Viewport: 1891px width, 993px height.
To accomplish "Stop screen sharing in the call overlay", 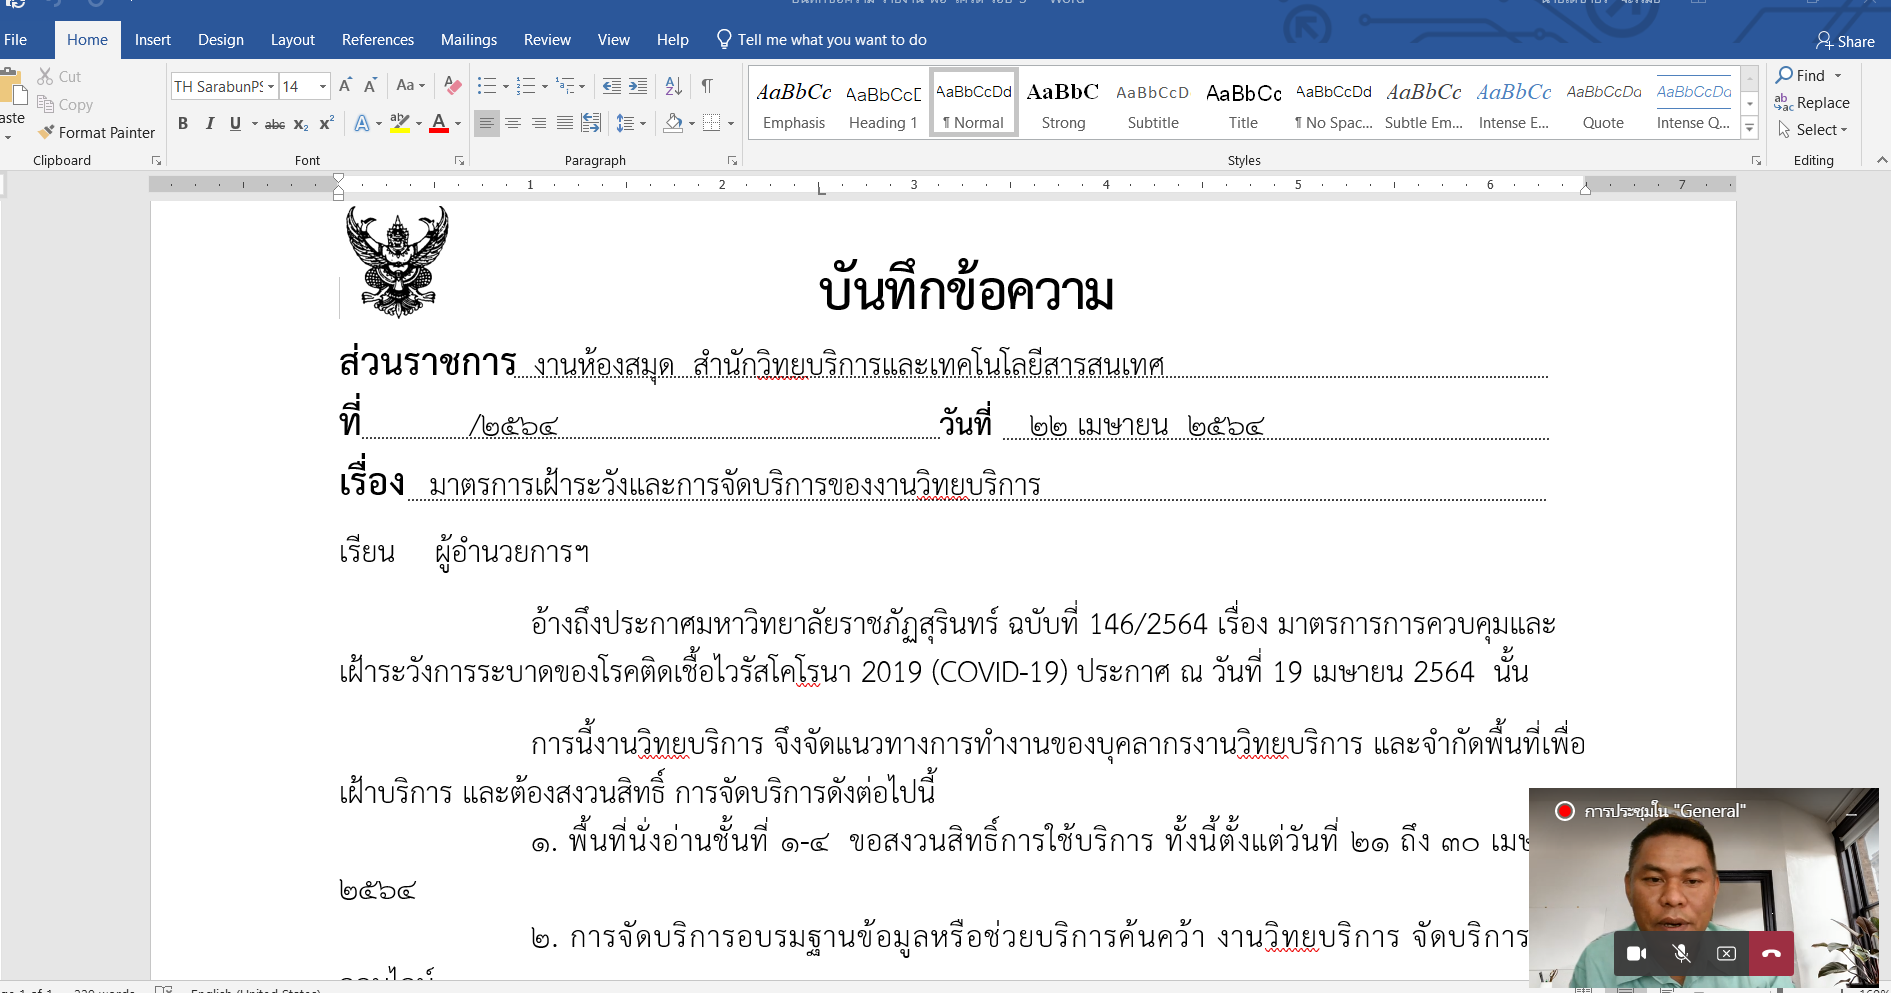I will click(x=1726, y=953).
